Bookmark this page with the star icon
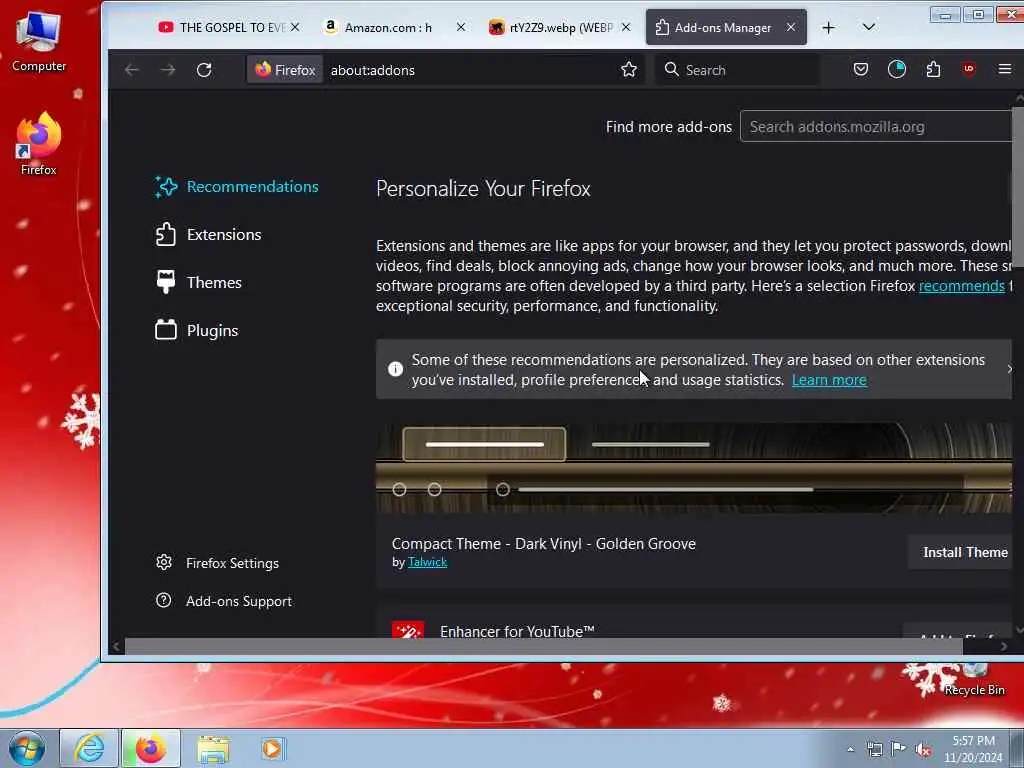Screen dimensions: 1024x768 (x=629, y=70)
